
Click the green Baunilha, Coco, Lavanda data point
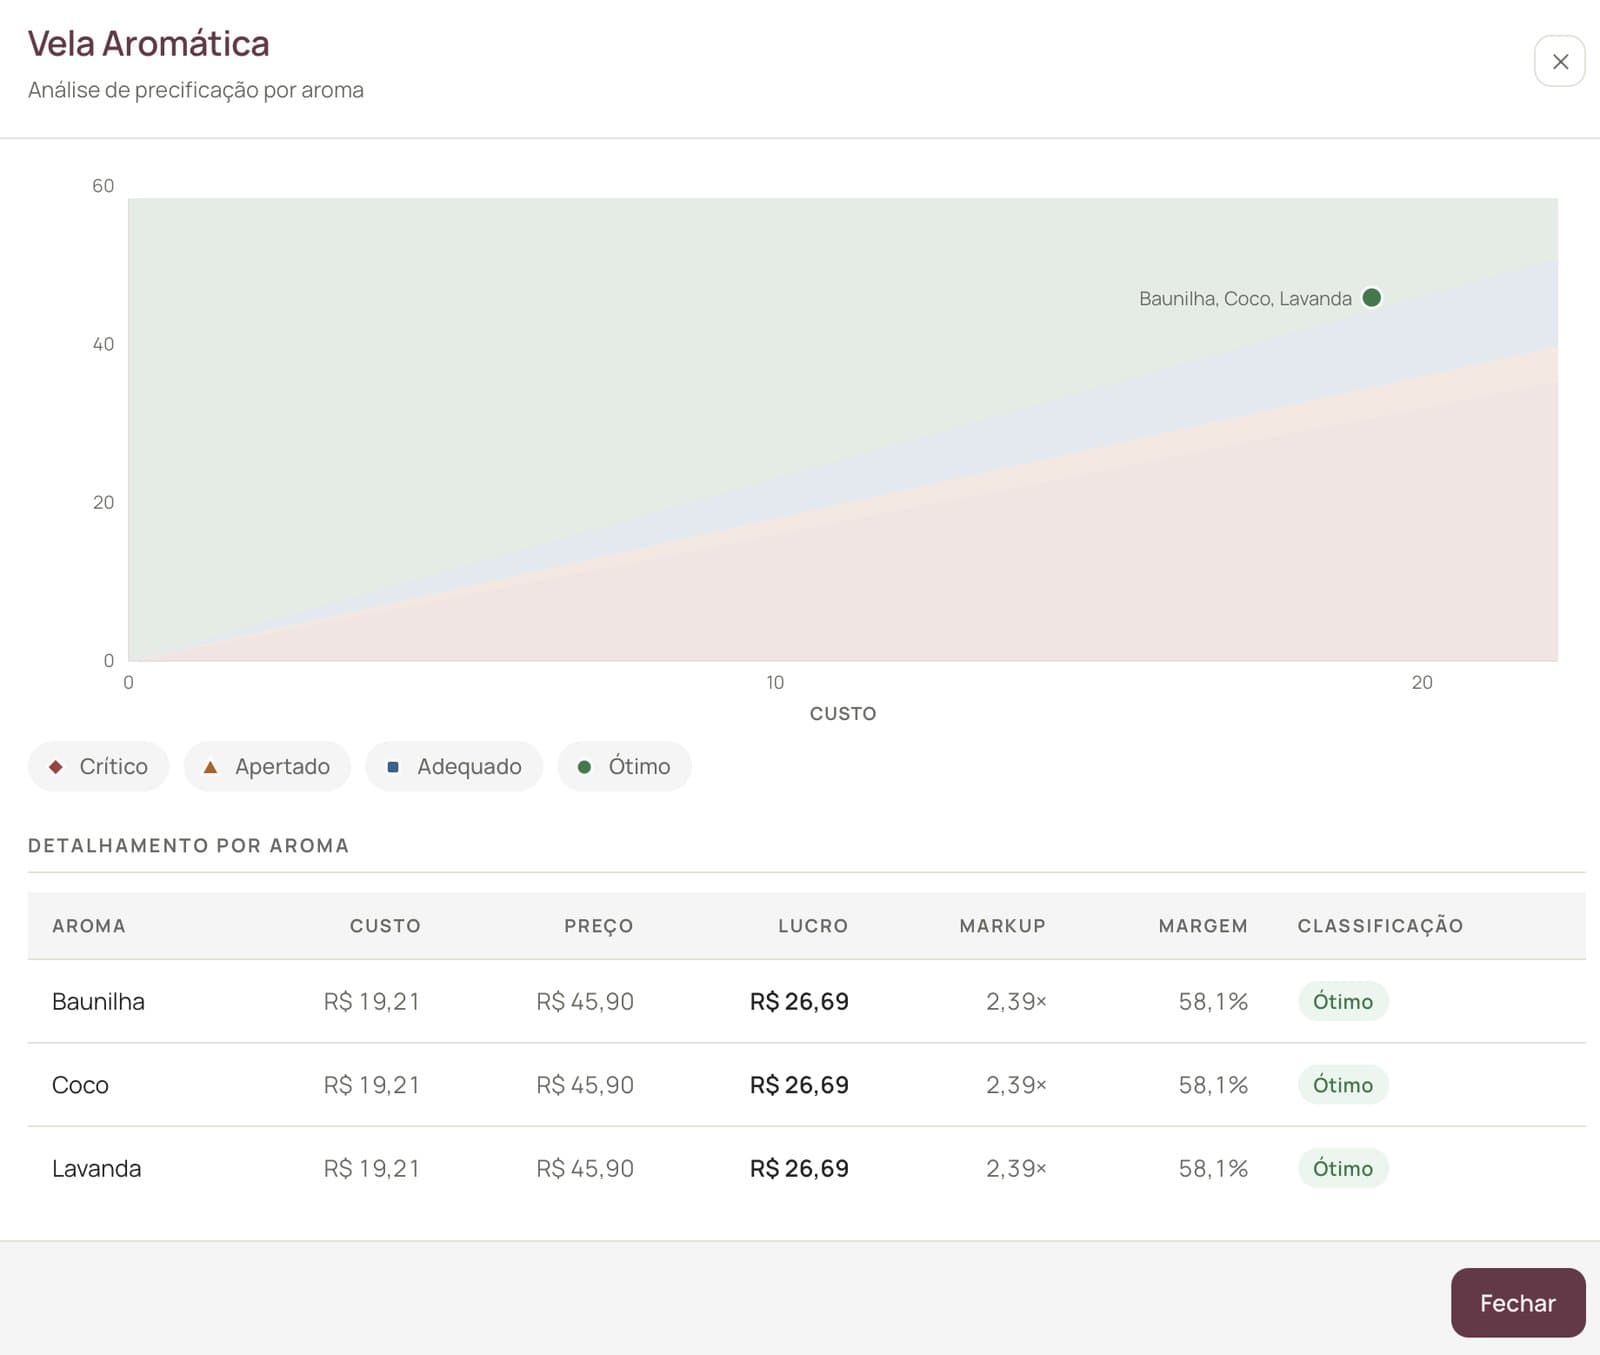point(1372,297)
